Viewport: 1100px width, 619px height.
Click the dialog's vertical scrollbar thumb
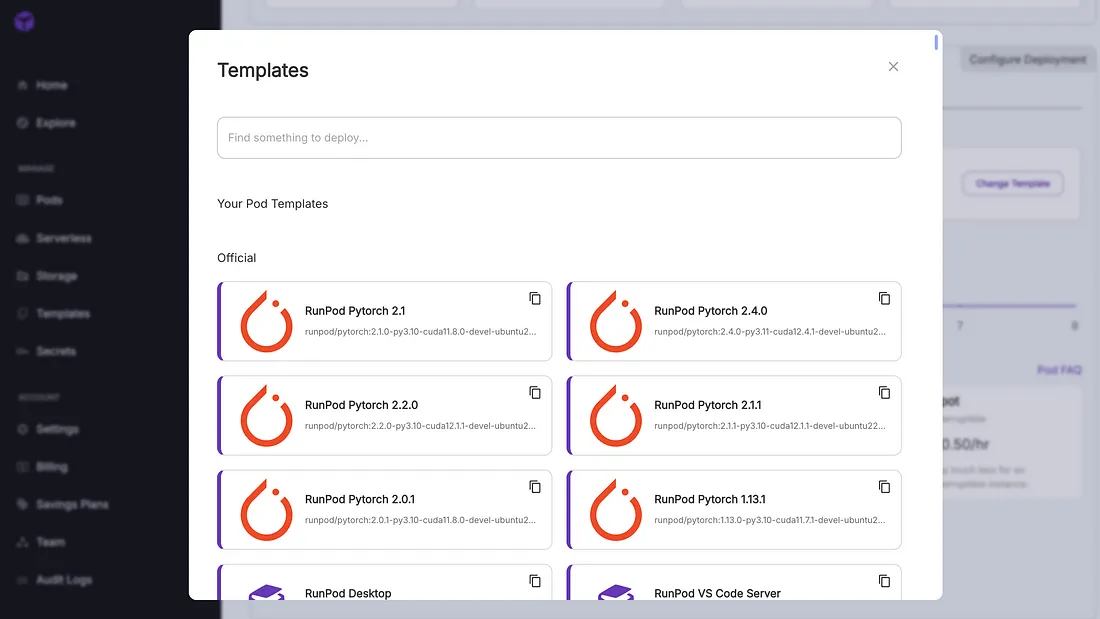[x=936, y=42]
